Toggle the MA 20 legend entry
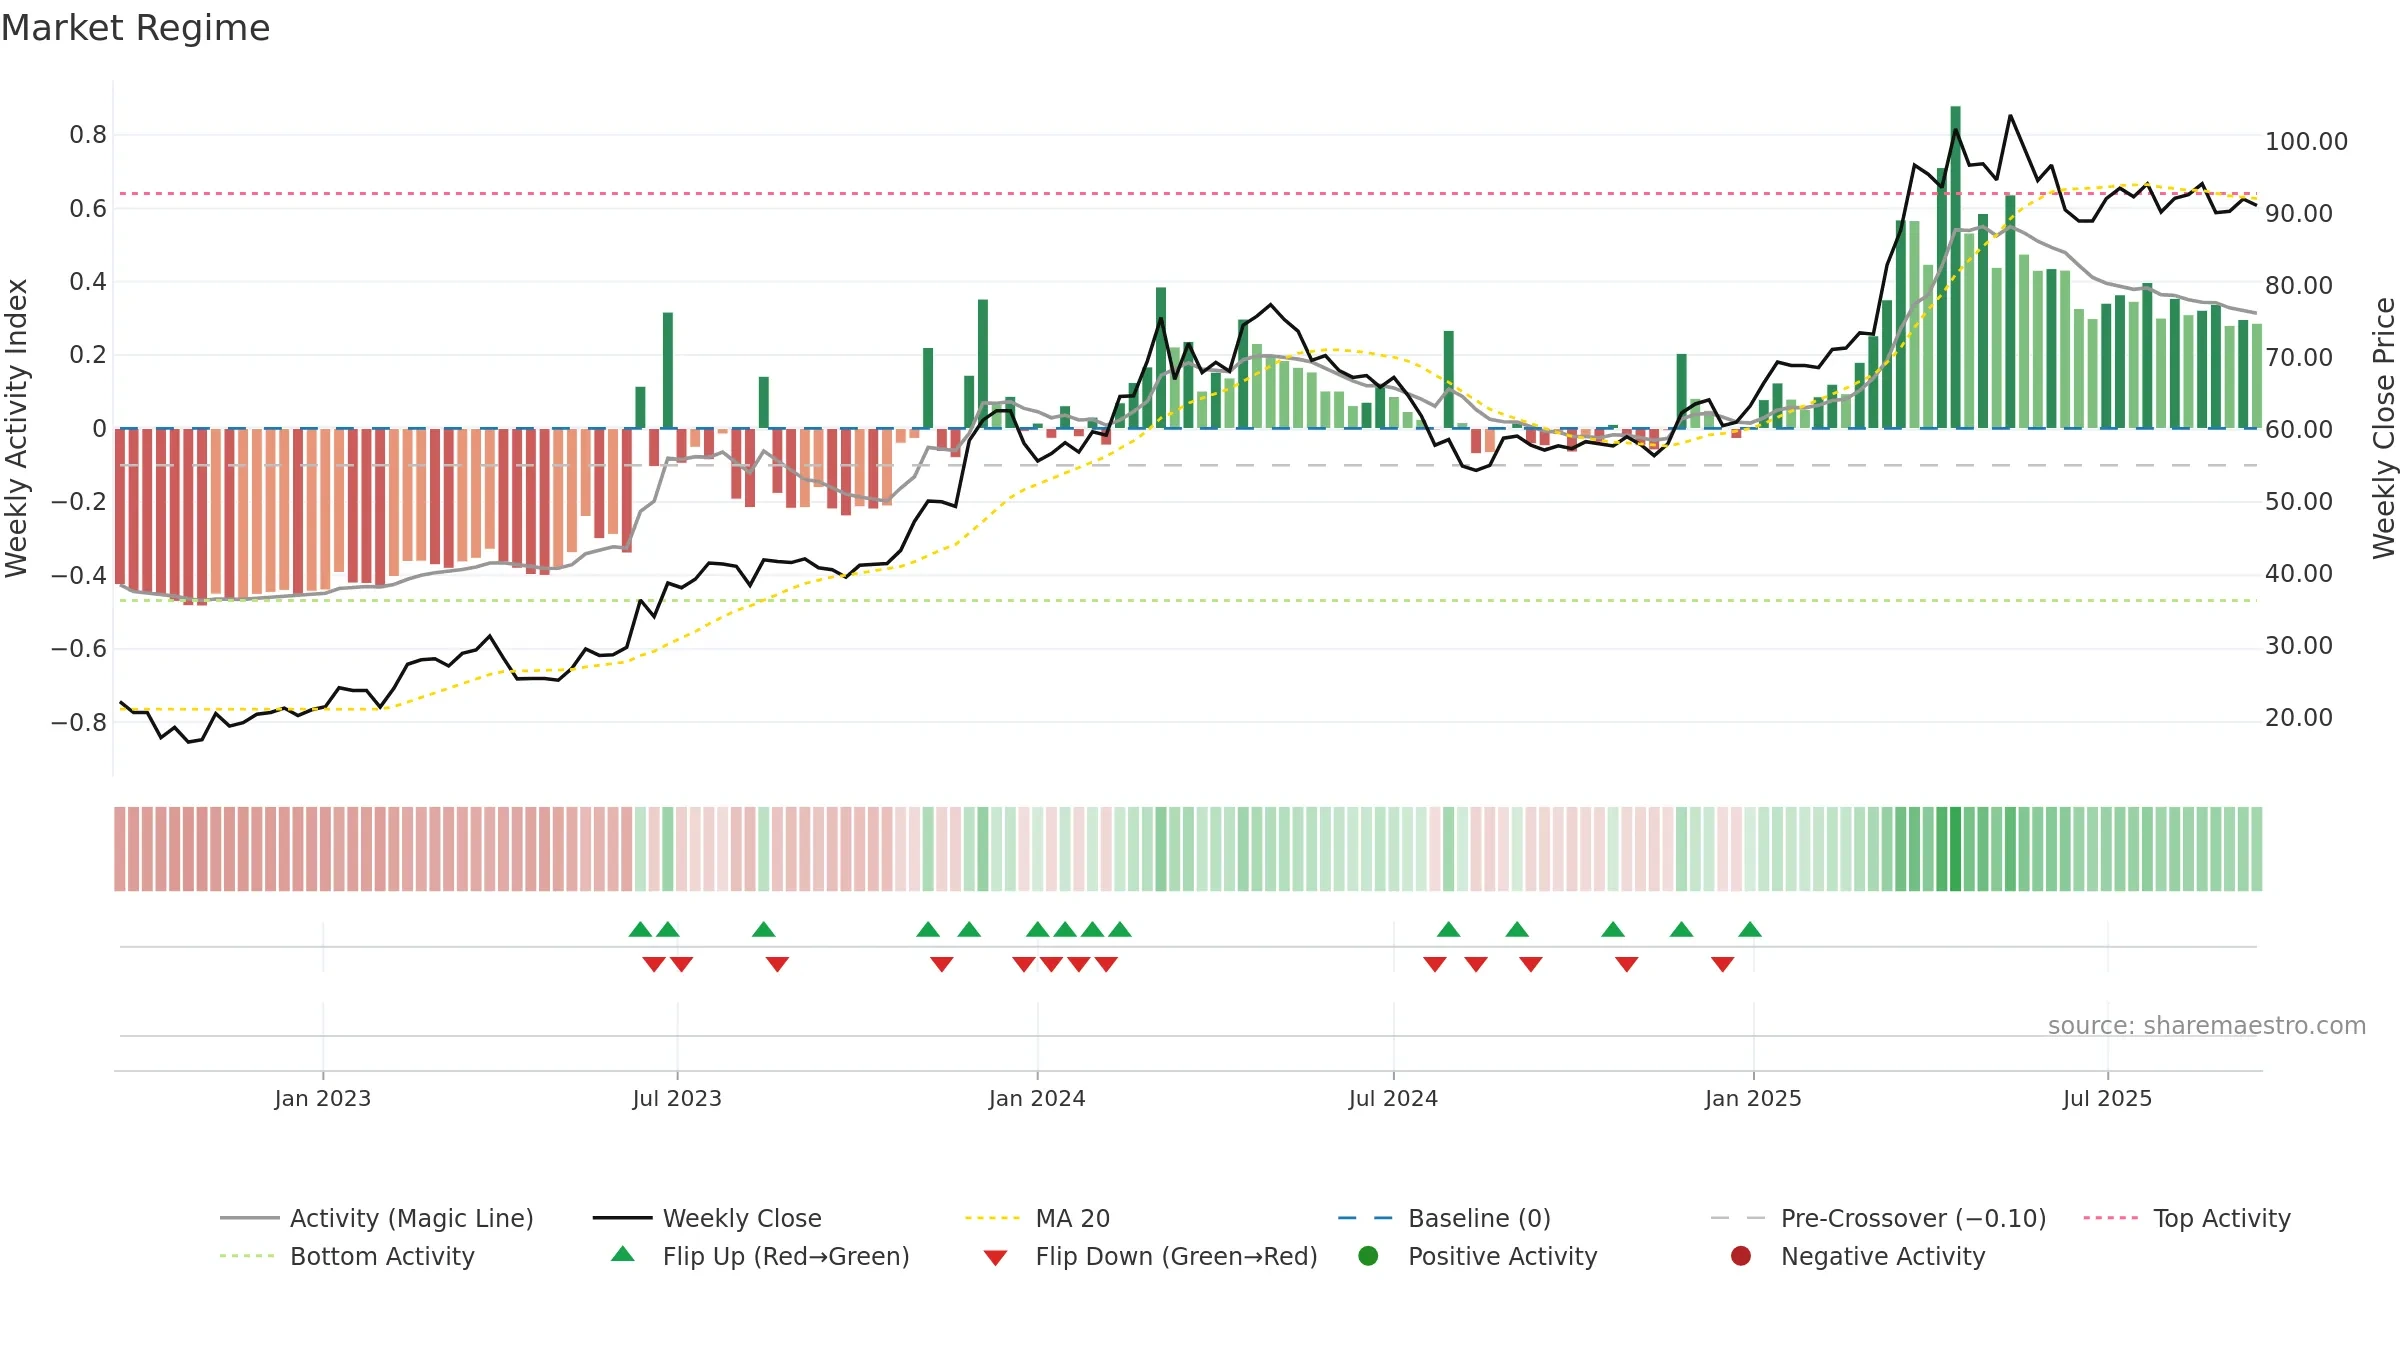Screen dimensions: 2400x1350 click(x=1038, y=1218)
